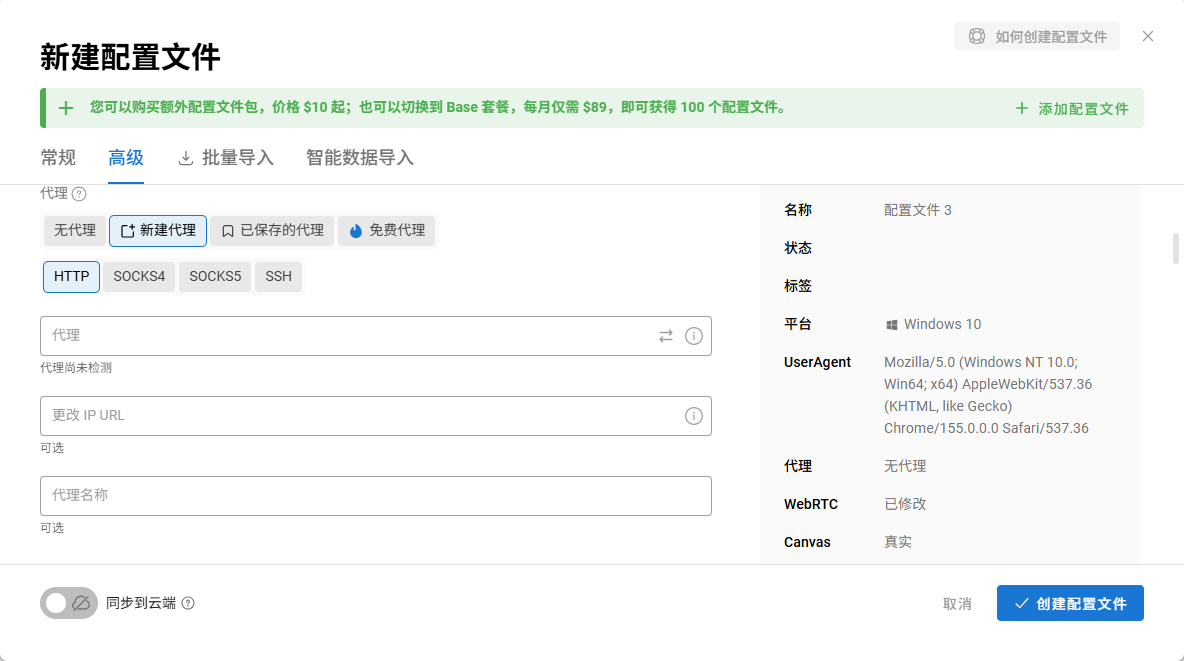The height and width of the screenshot is (661, 1184).
Task: Click Windows 10 platform value
Action: (x=933, y=324)
